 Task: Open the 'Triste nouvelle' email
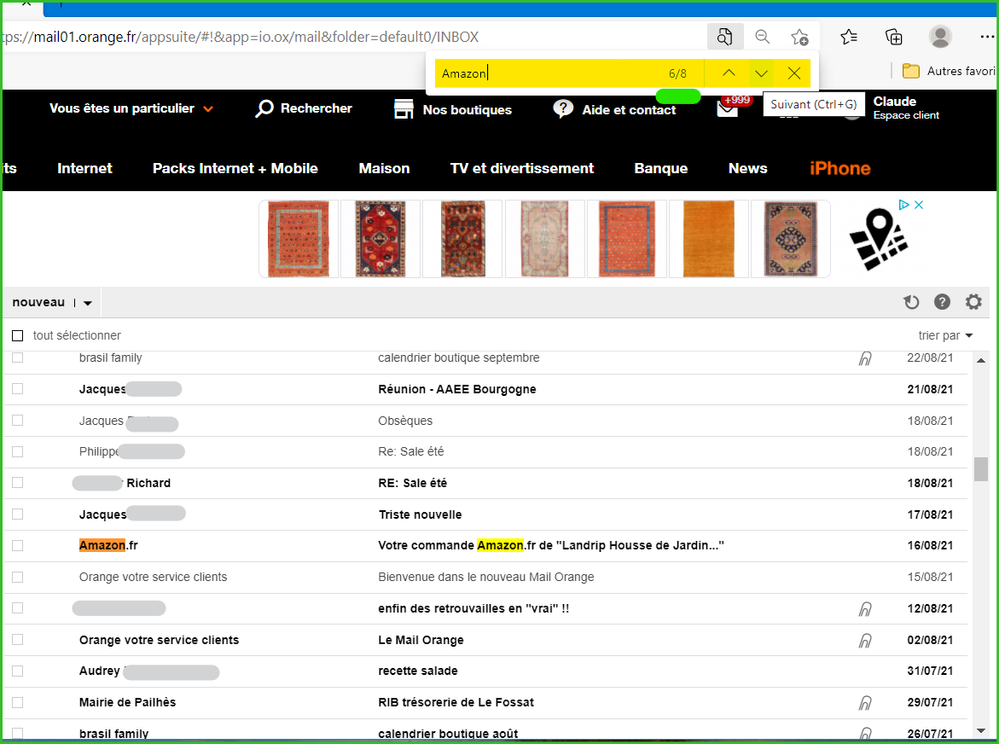coord(420,515)
